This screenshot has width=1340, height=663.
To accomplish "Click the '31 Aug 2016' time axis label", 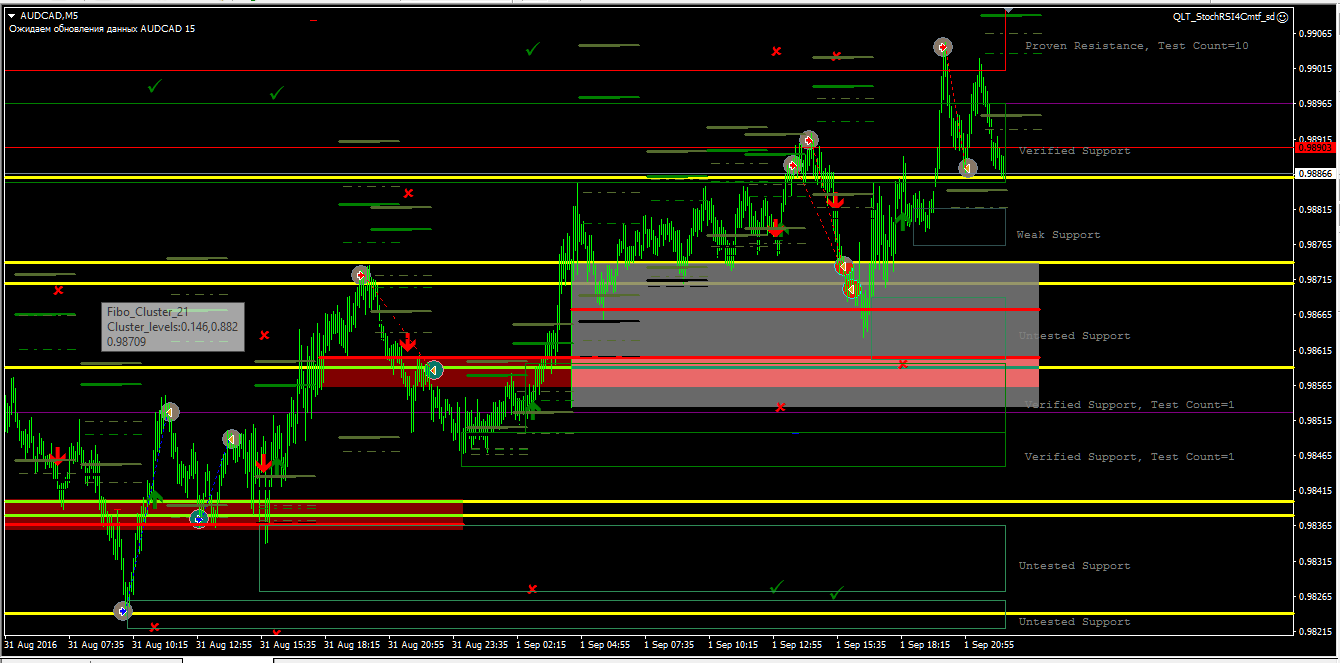I will pyautogui.click(x=31, y=645).
